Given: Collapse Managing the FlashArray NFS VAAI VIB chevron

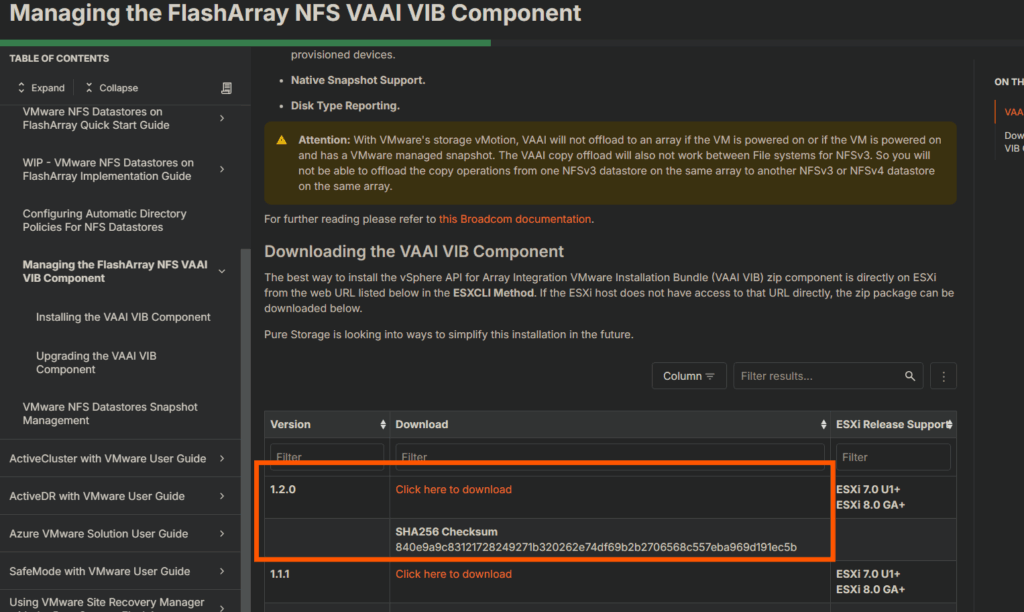Looking at the screenshot, I should pos(222,271).
